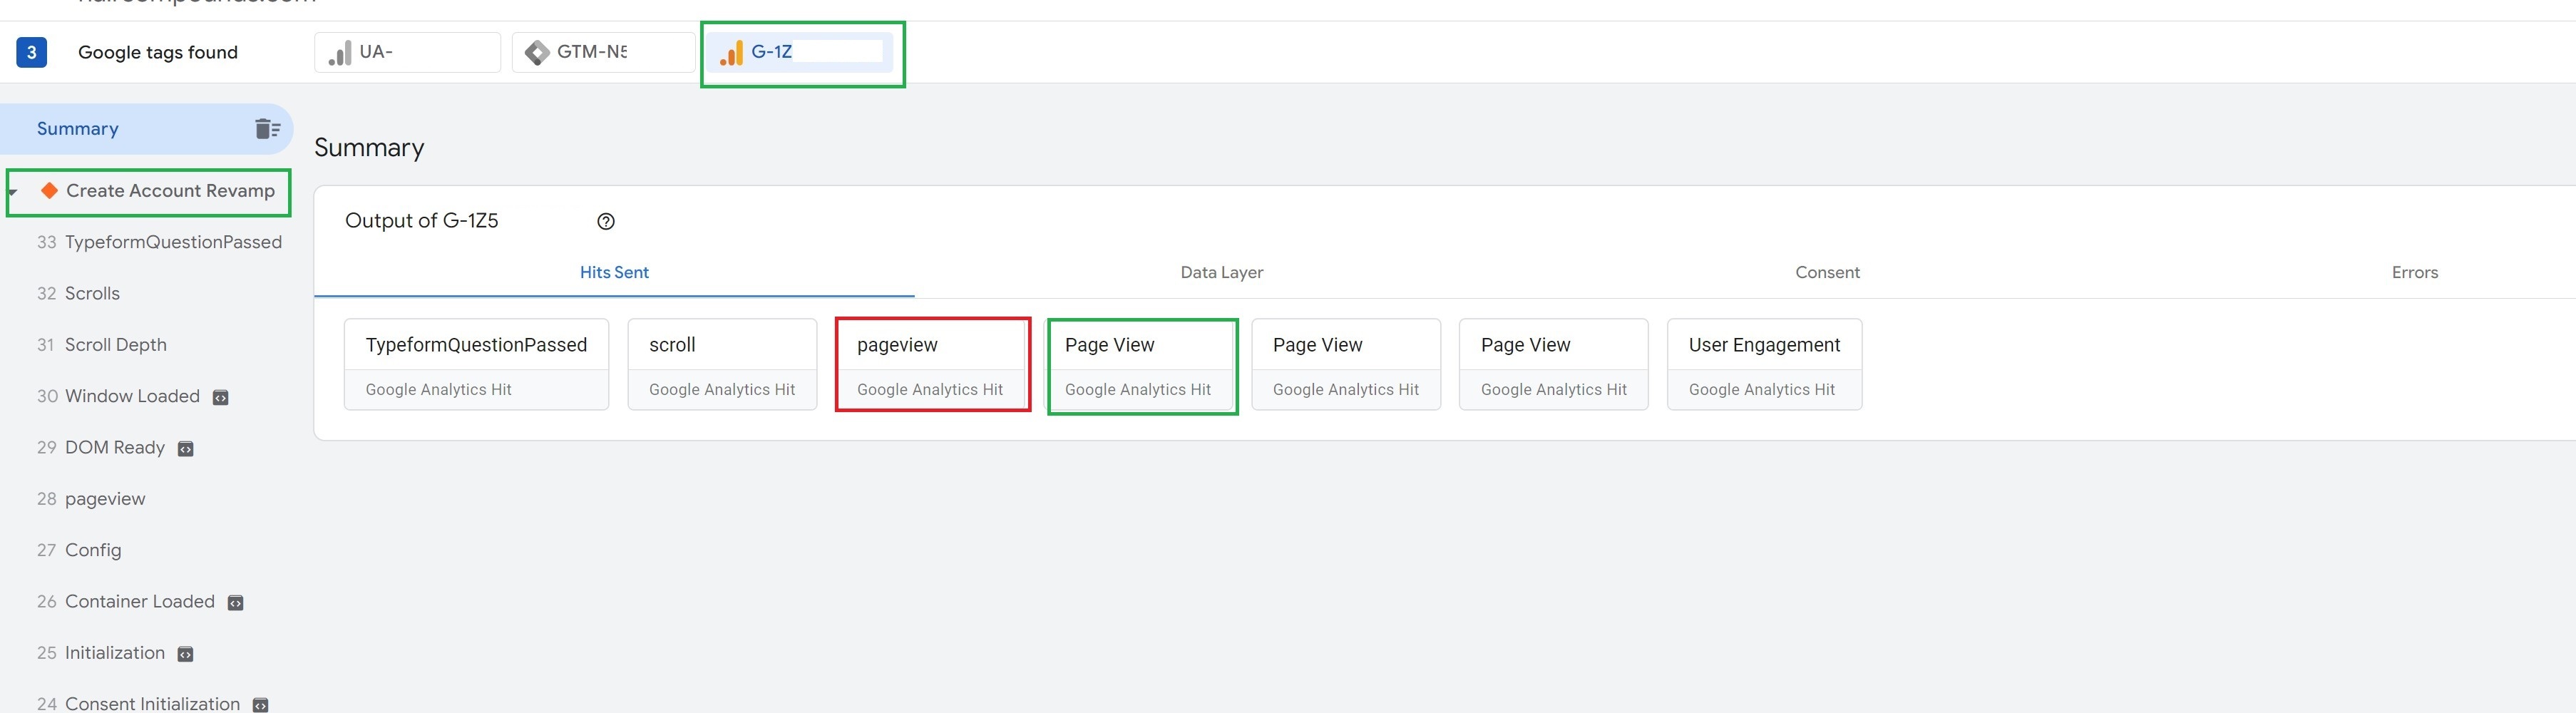2576x713 pixels.
Task: Click the code badge next to Initialization
Action: coord(186,654)
